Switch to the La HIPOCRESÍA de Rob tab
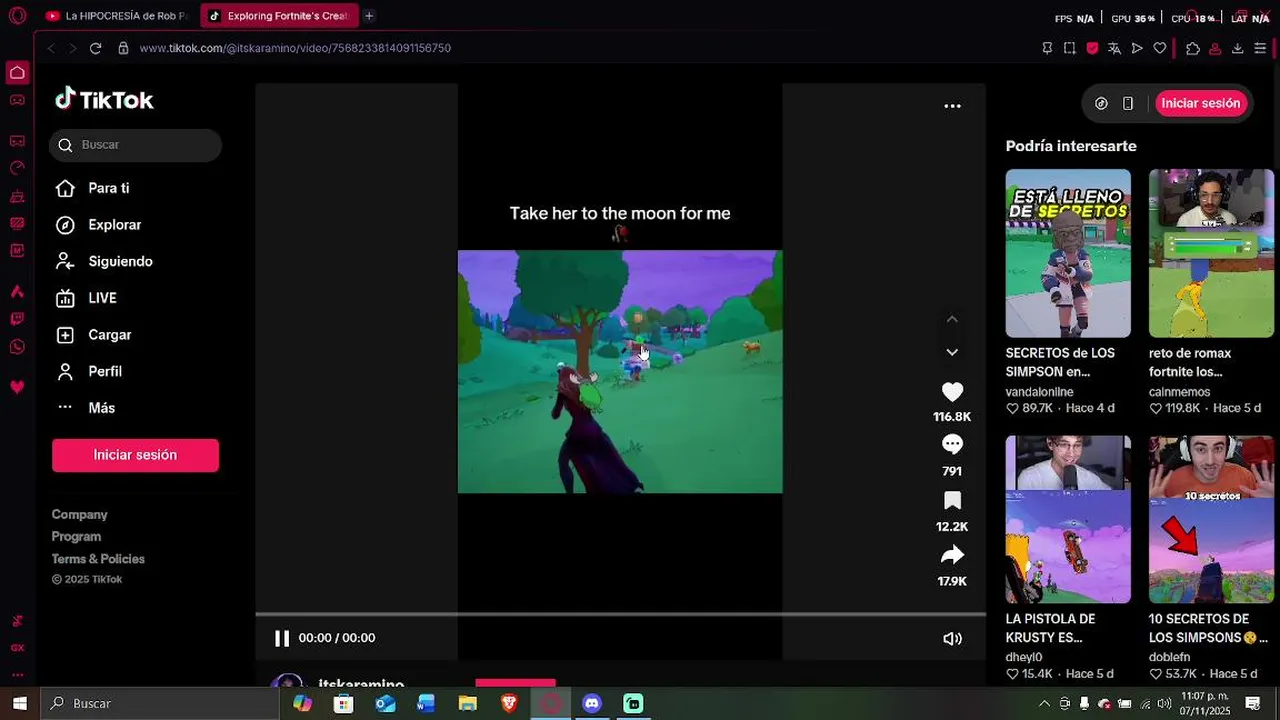Image resolution: width=1280 pixels, height=720 pixels. pos(117,16)
